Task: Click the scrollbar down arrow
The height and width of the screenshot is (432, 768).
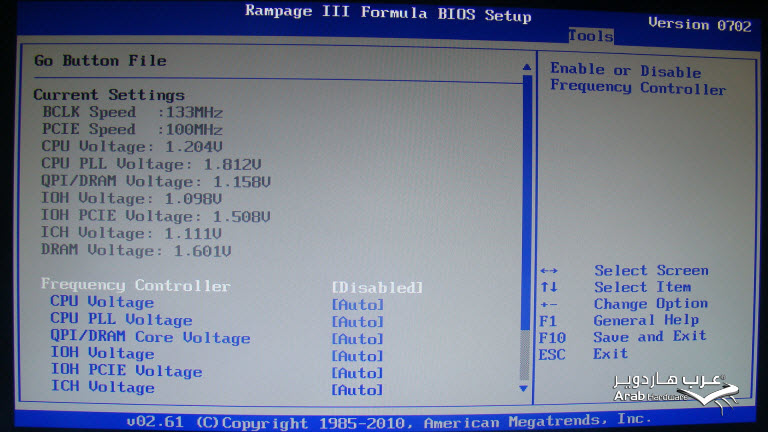Action: pyautogui.click(x=524, y=388)
